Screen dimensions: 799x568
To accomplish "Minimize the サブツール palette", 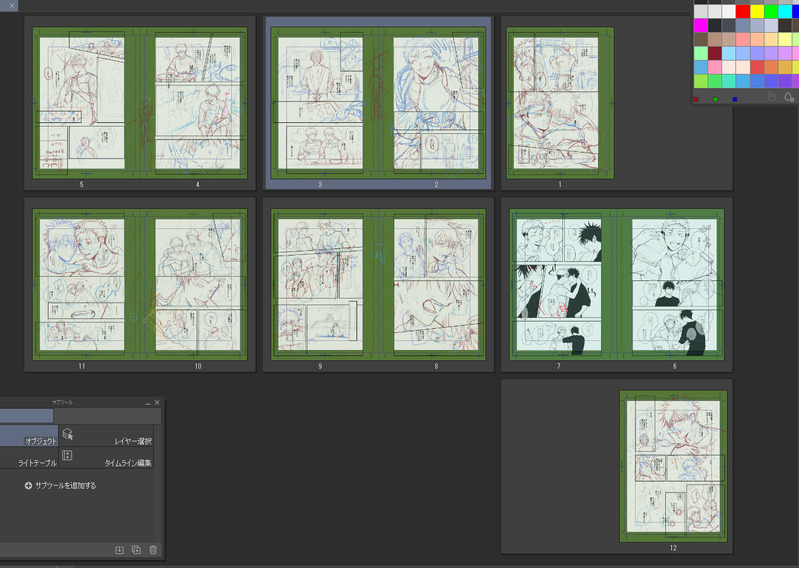I will click(x=148, y=402).
